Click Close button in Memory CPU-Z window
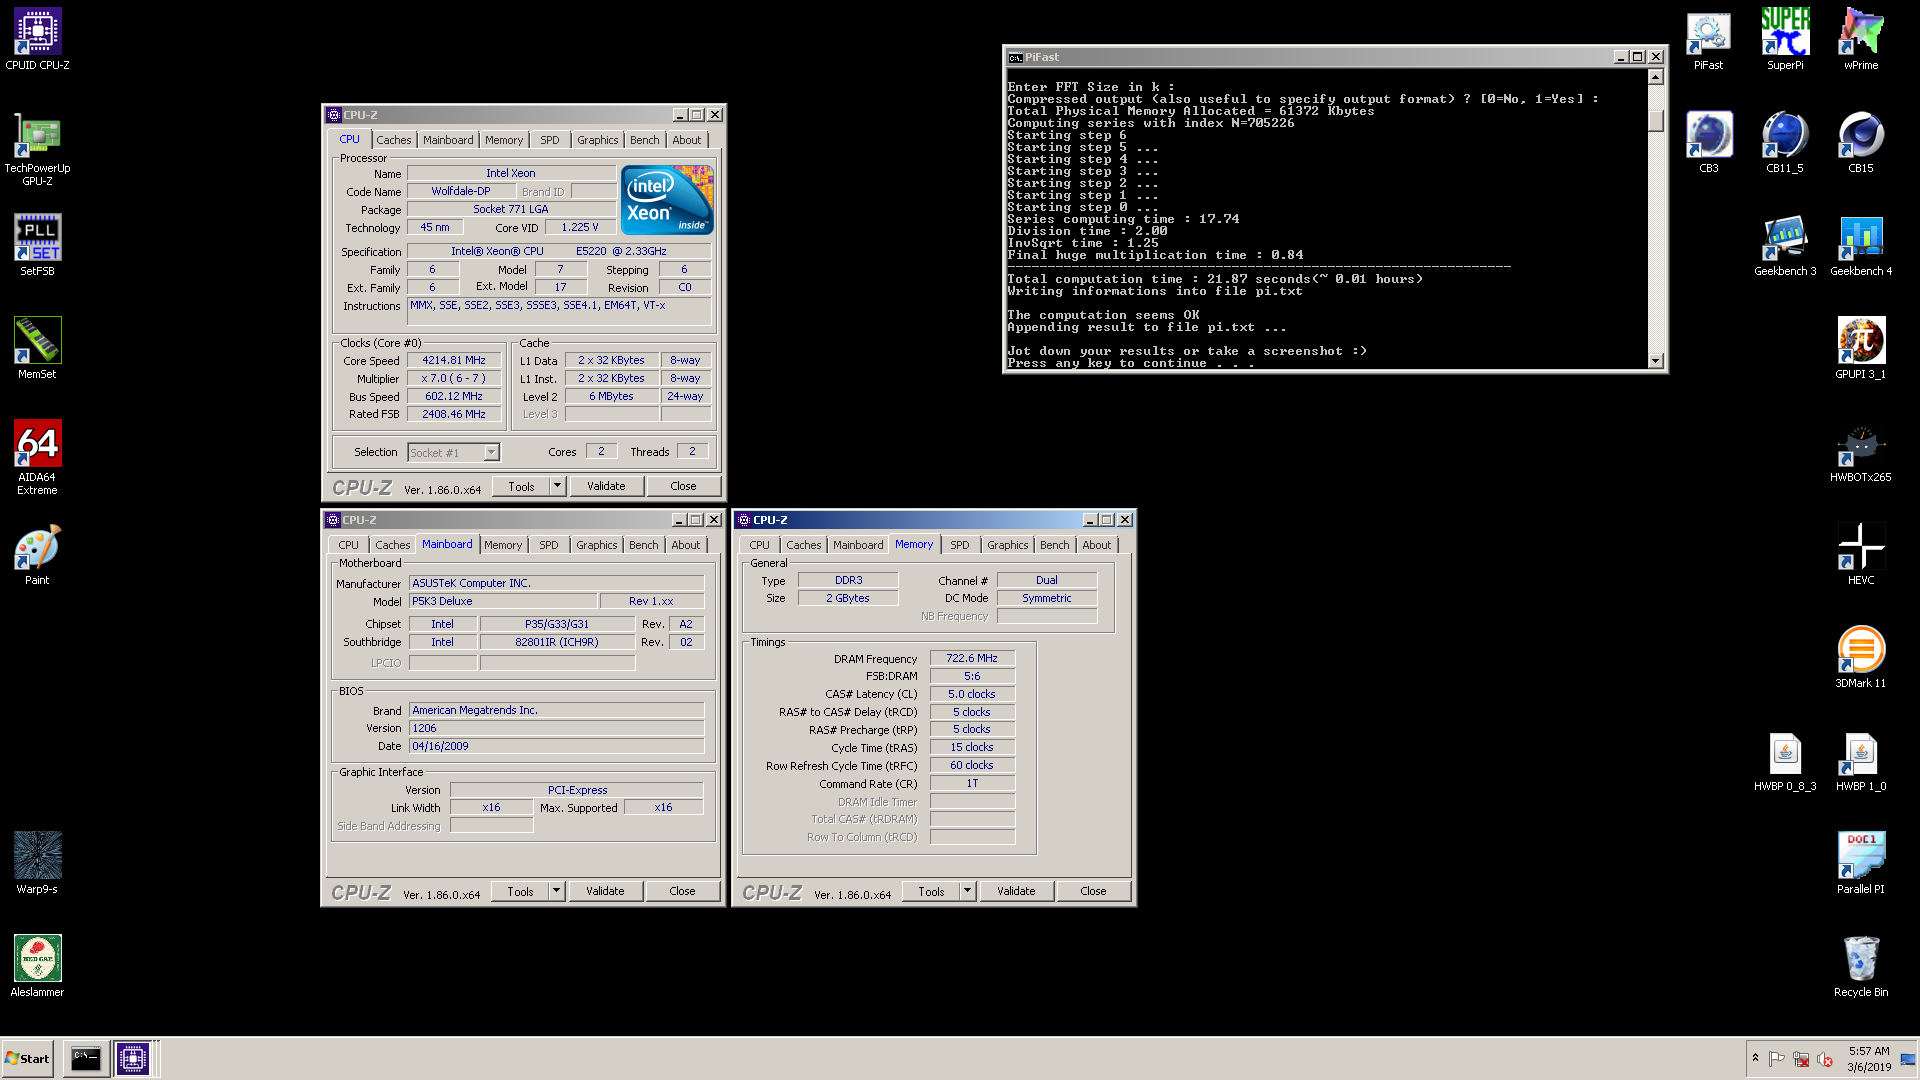Viewport: 1920px width, 1080px height. point(1093,891)
